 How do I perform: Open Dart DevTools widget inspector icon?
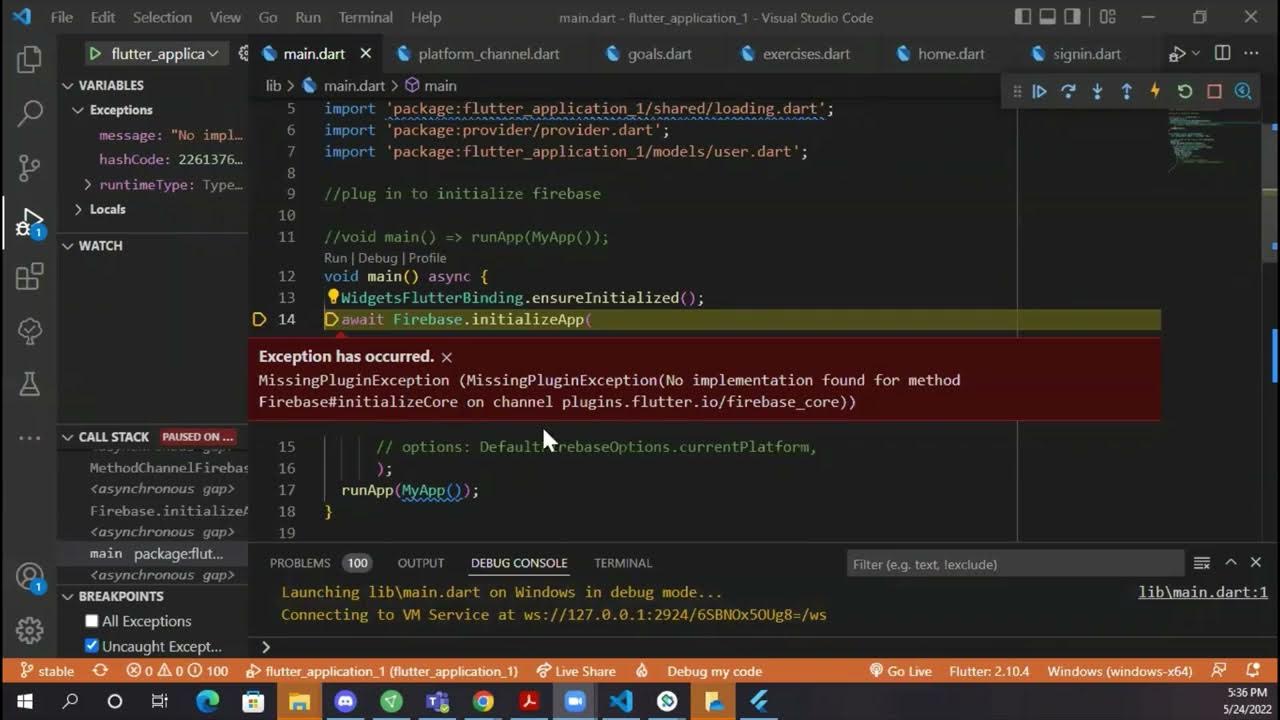1243,91
